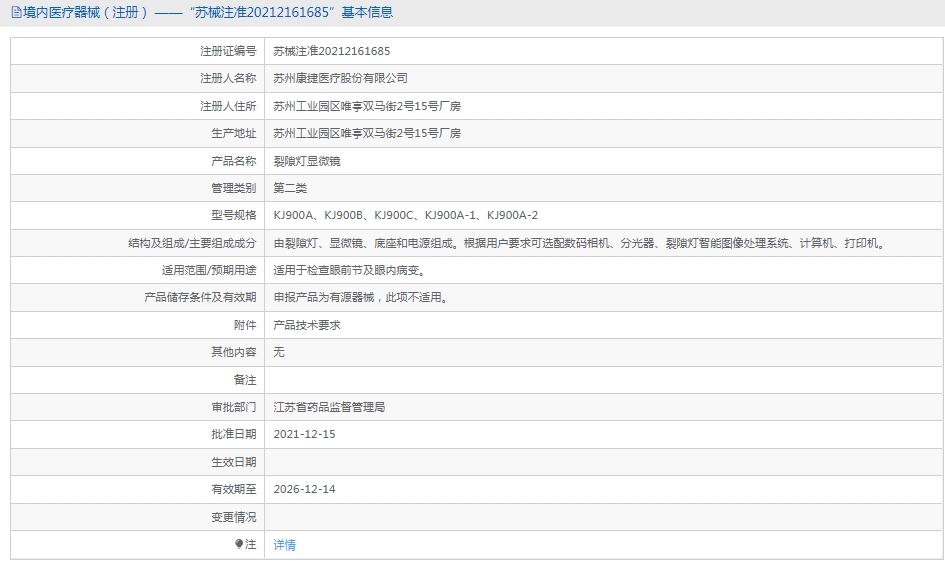Click the 备注 label
The image size is (945, 561).
point(245,380)
